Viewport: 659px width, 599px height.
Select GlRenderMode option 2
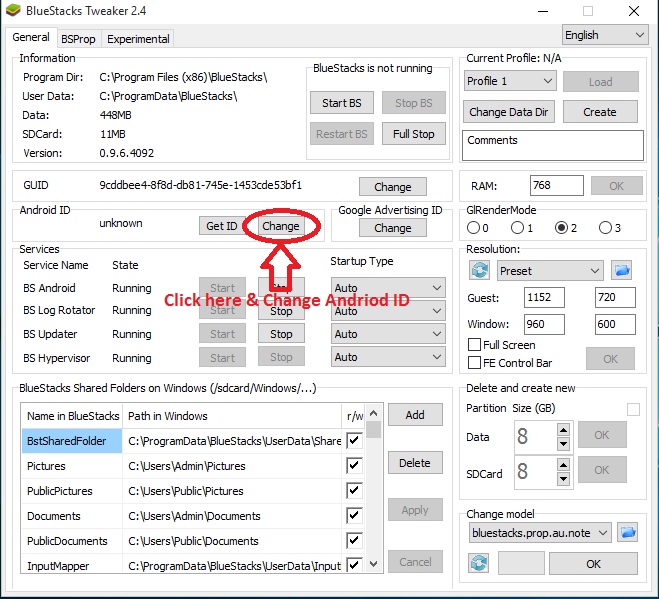point(561,228)
